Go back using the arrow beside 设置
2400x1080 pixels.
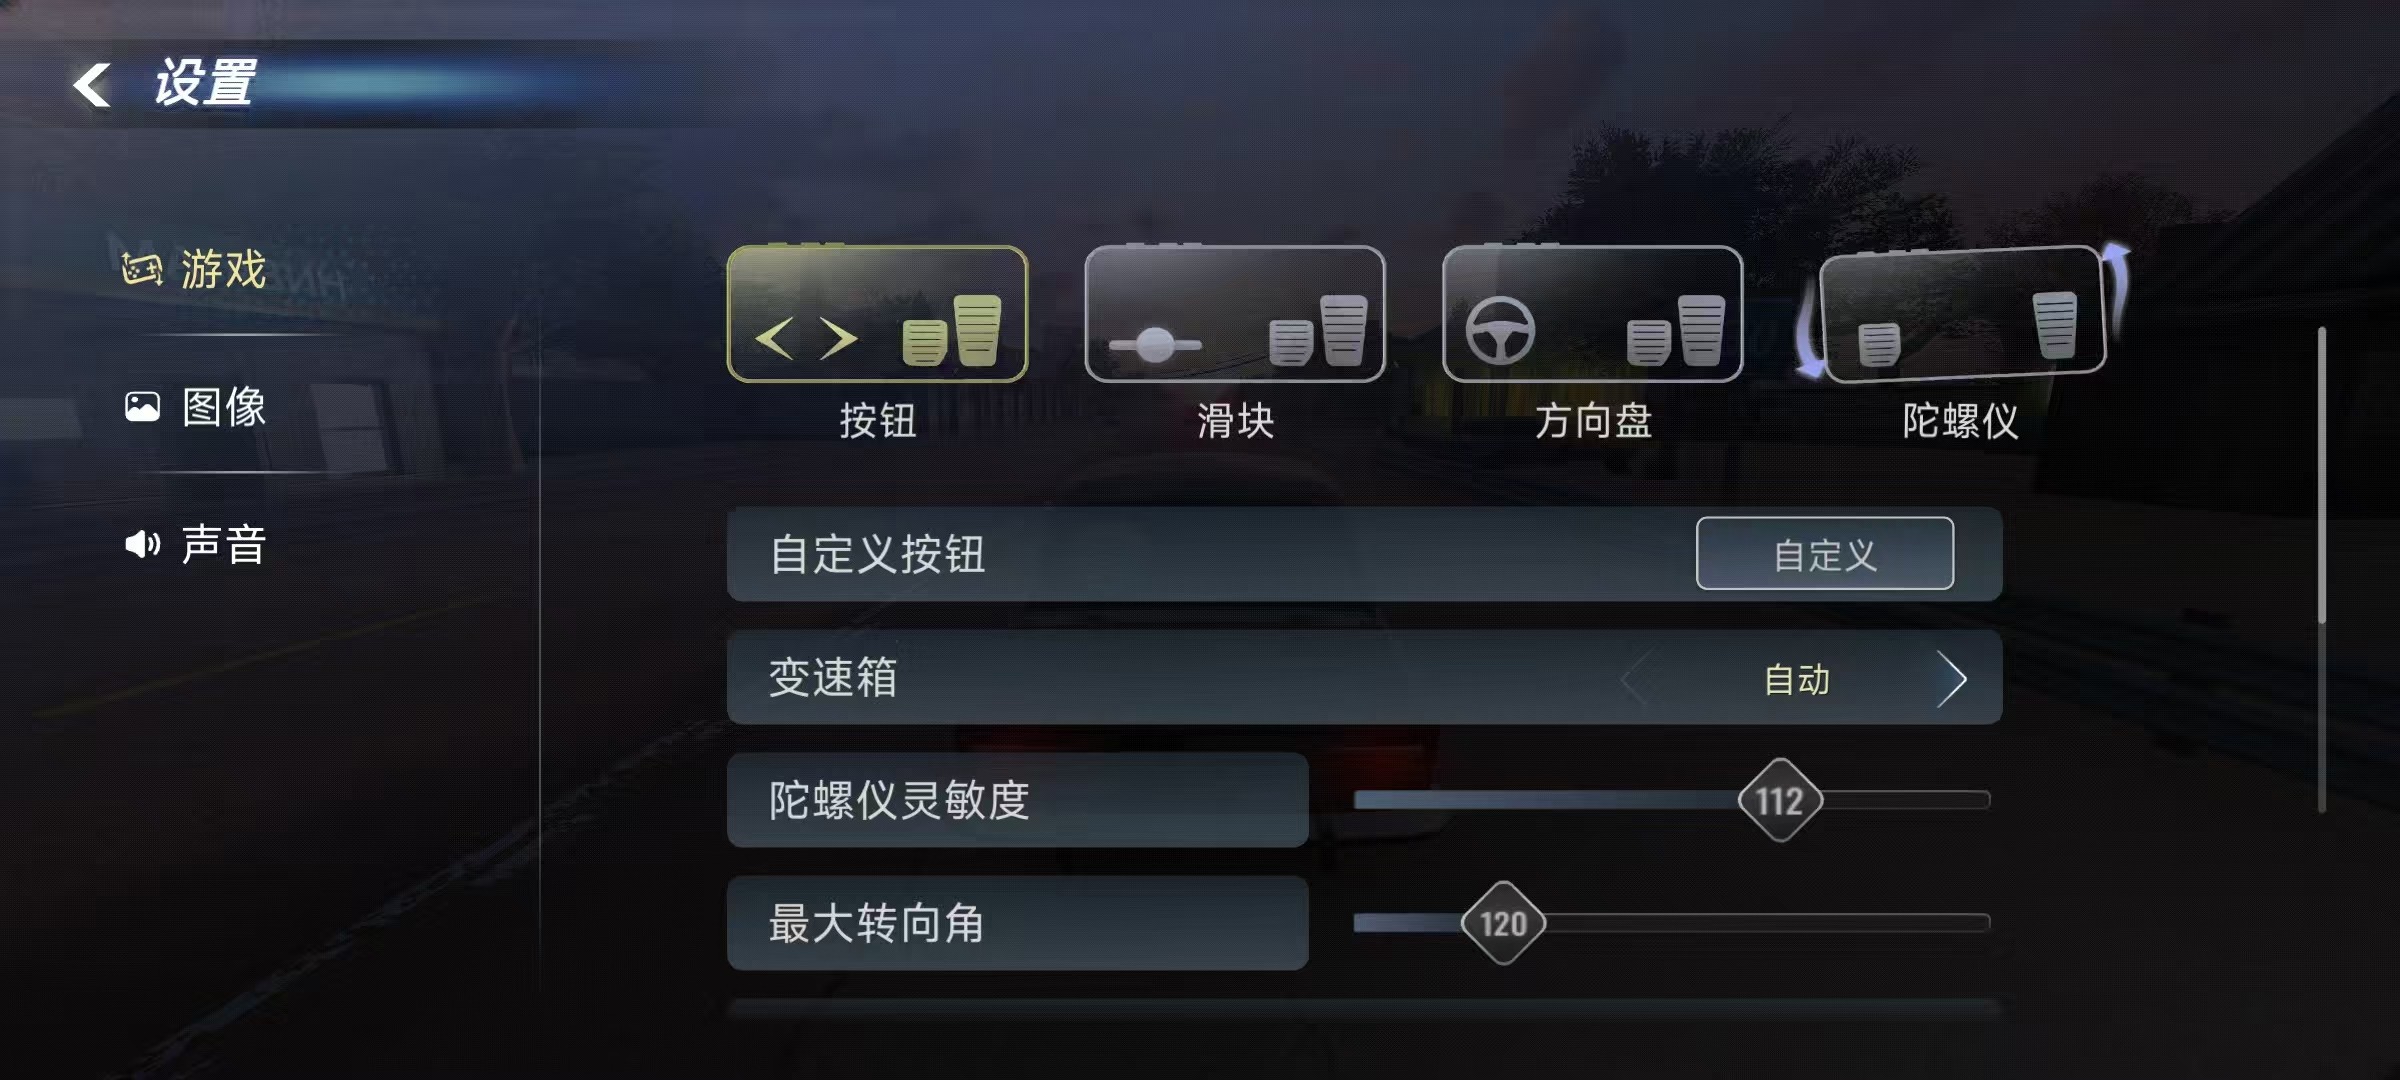point(92,85)
